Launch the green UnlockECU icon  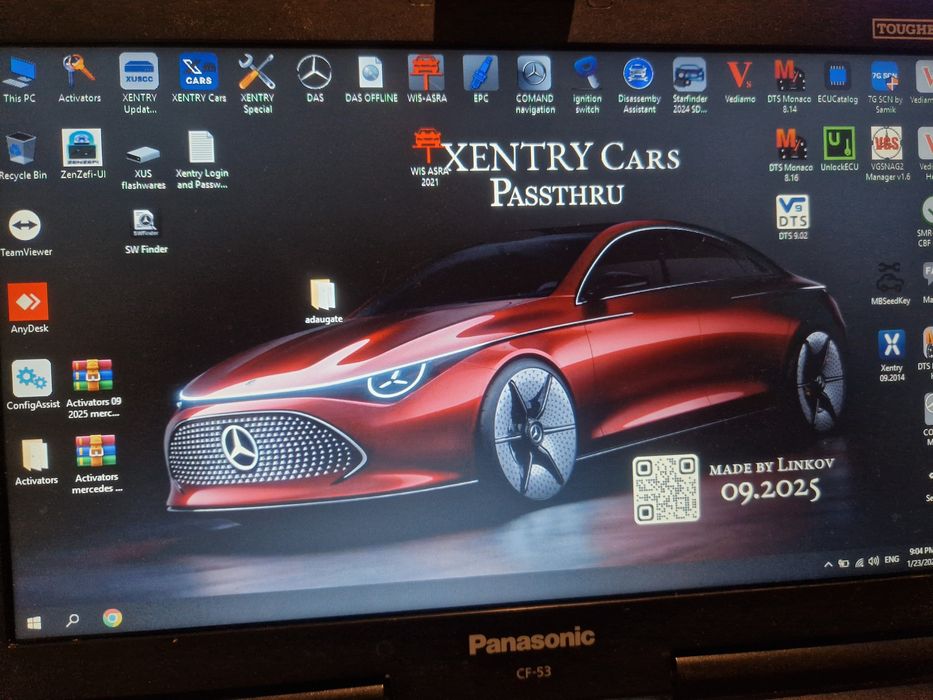[839, 149]
